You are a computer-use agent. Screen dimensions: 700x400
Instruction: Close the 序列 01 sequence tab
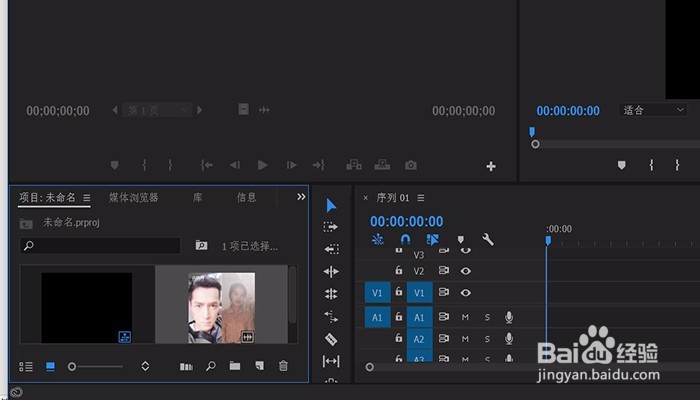coord(366,198)
